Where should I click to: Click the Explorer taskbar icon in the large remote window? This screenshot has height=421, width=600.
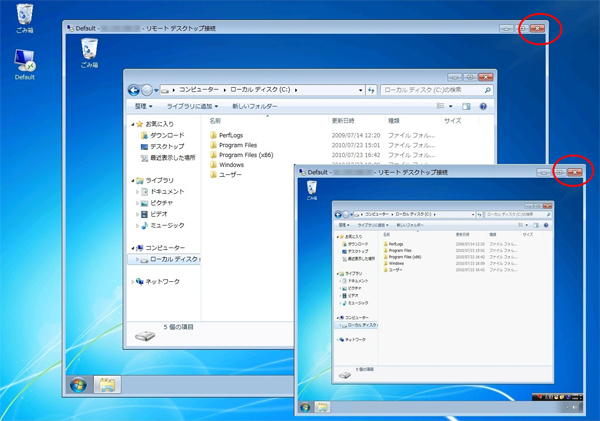tap(107, 385)
